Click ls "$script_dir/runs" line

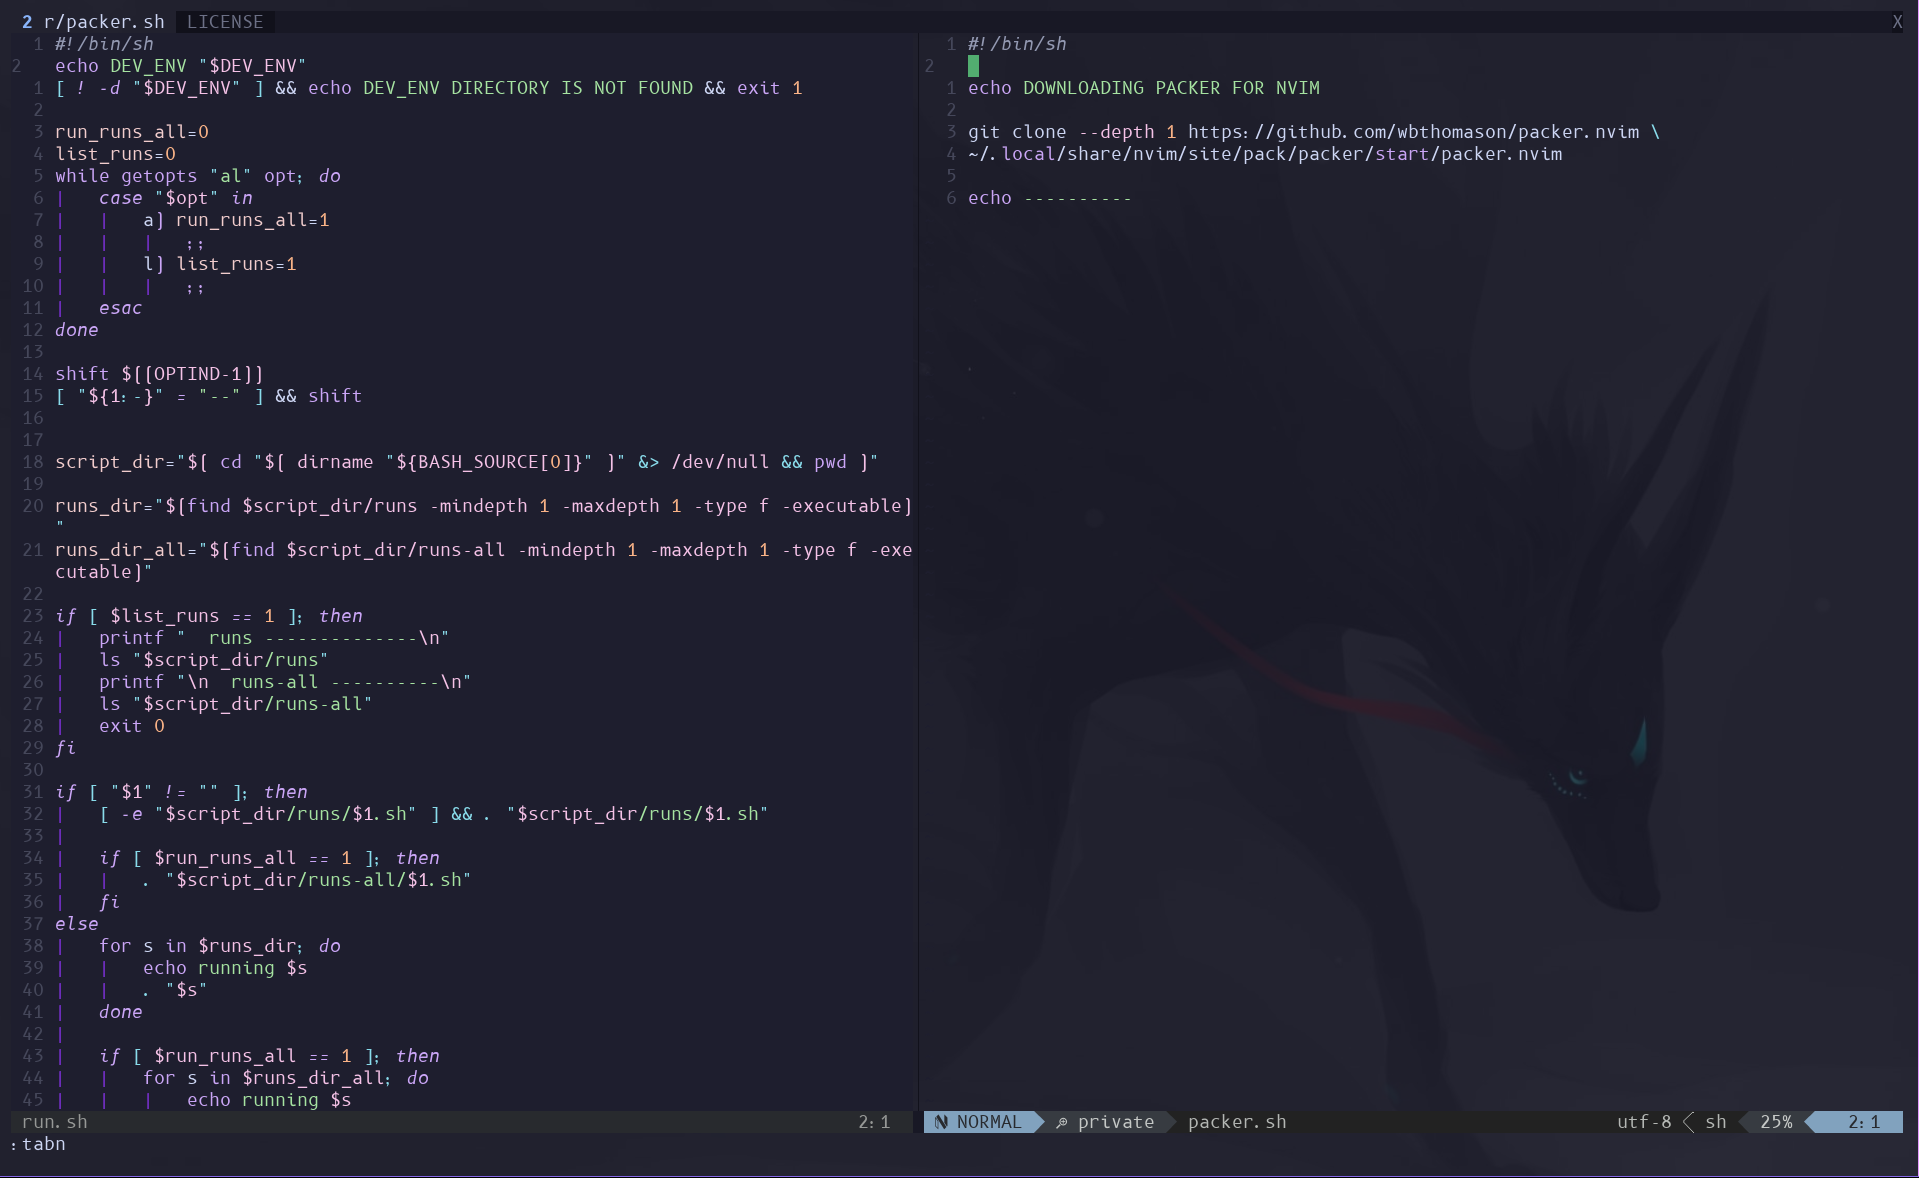click(x=214, y=660)
